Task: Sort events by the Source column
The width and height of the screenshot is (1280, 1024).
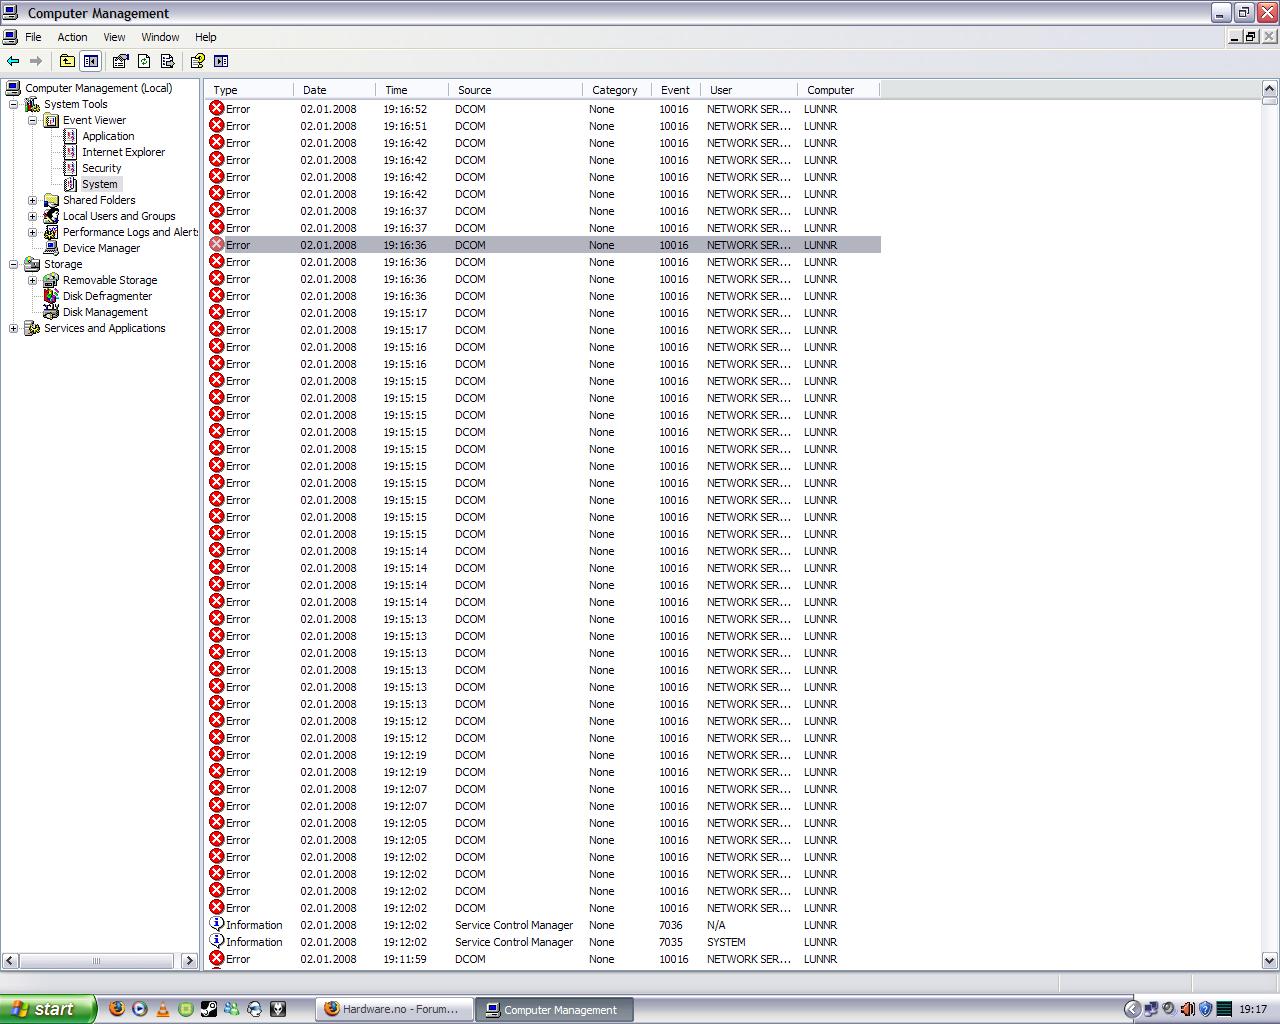Action: (x=515, y=90)
